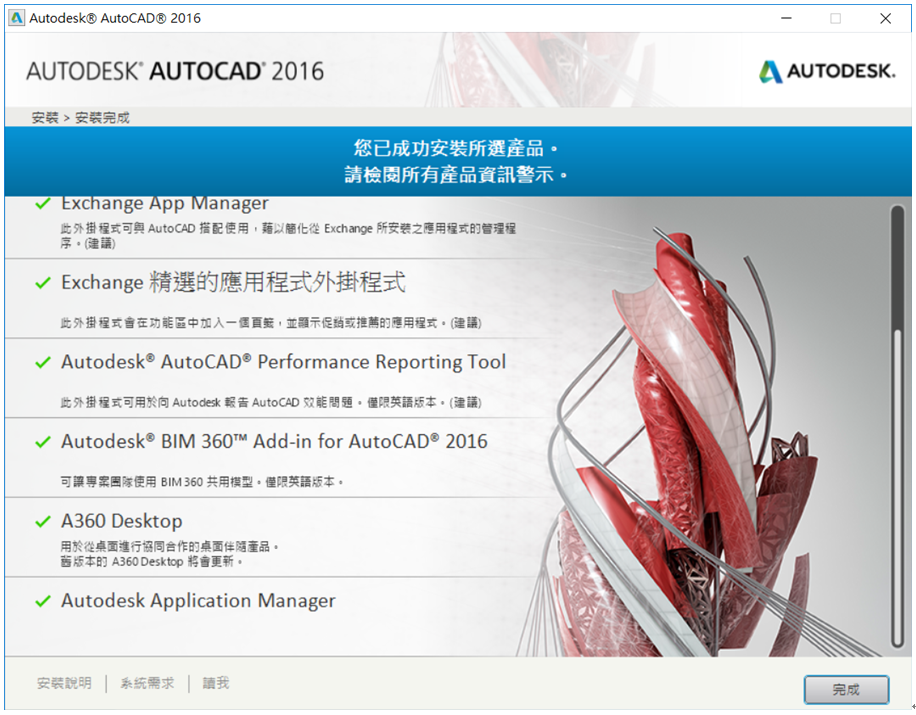Open the 系統需求 link
916x715 pixels.
pos(147,683)
